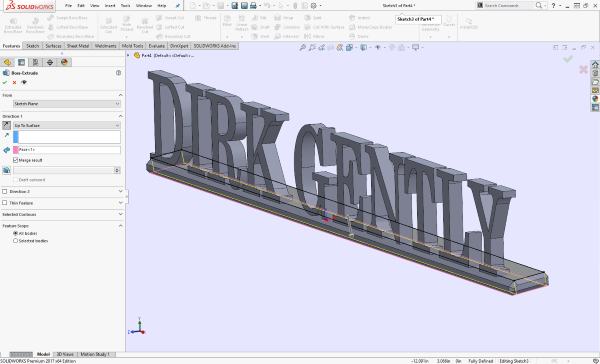The width and height of the screenshot is (600, 364).
Task: Click the pink Face<1> selection box
Action: (67, 150)
